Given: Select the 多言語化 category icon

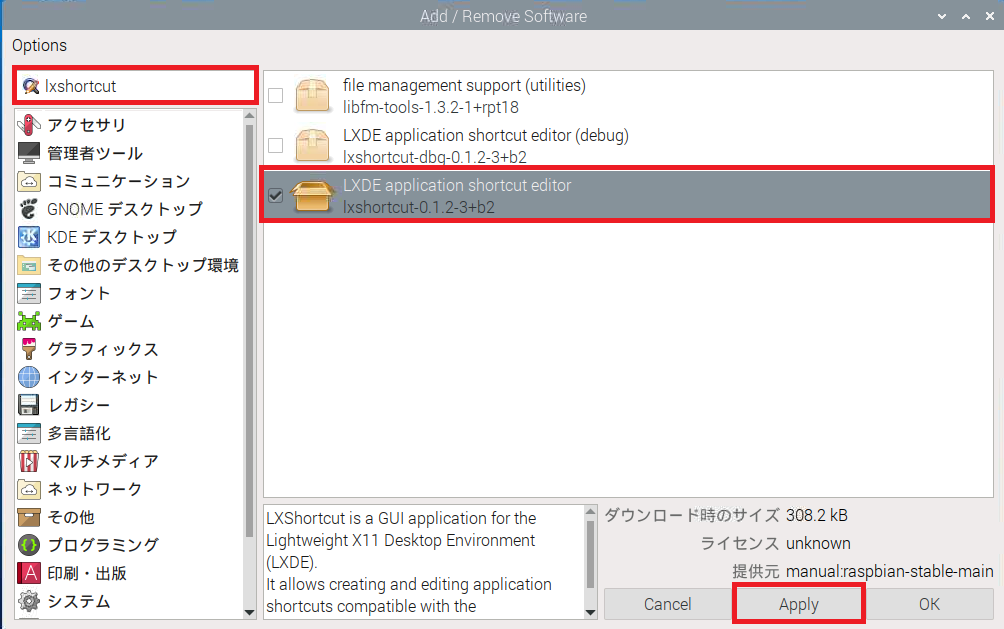Looking at the screenshot, I should click(29, 433).
